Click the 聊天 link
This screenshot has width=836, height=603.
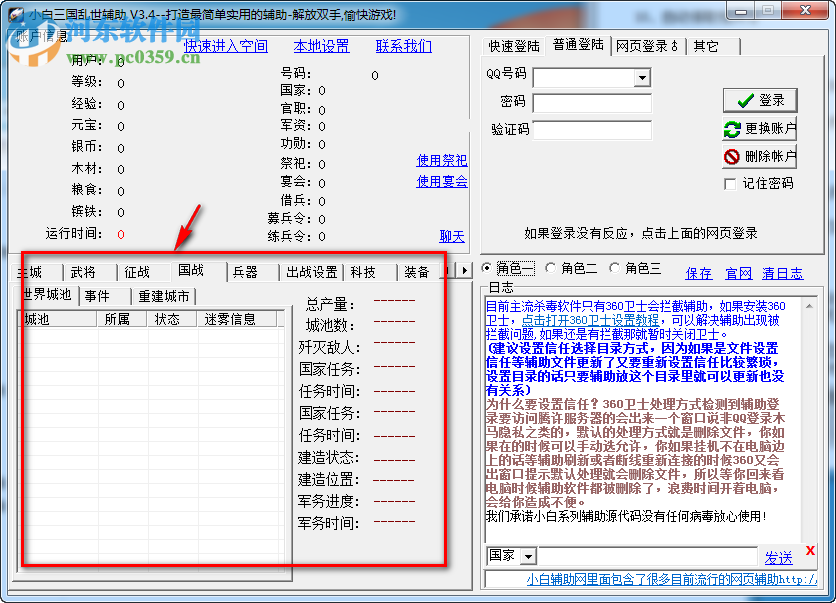point(452,236)
